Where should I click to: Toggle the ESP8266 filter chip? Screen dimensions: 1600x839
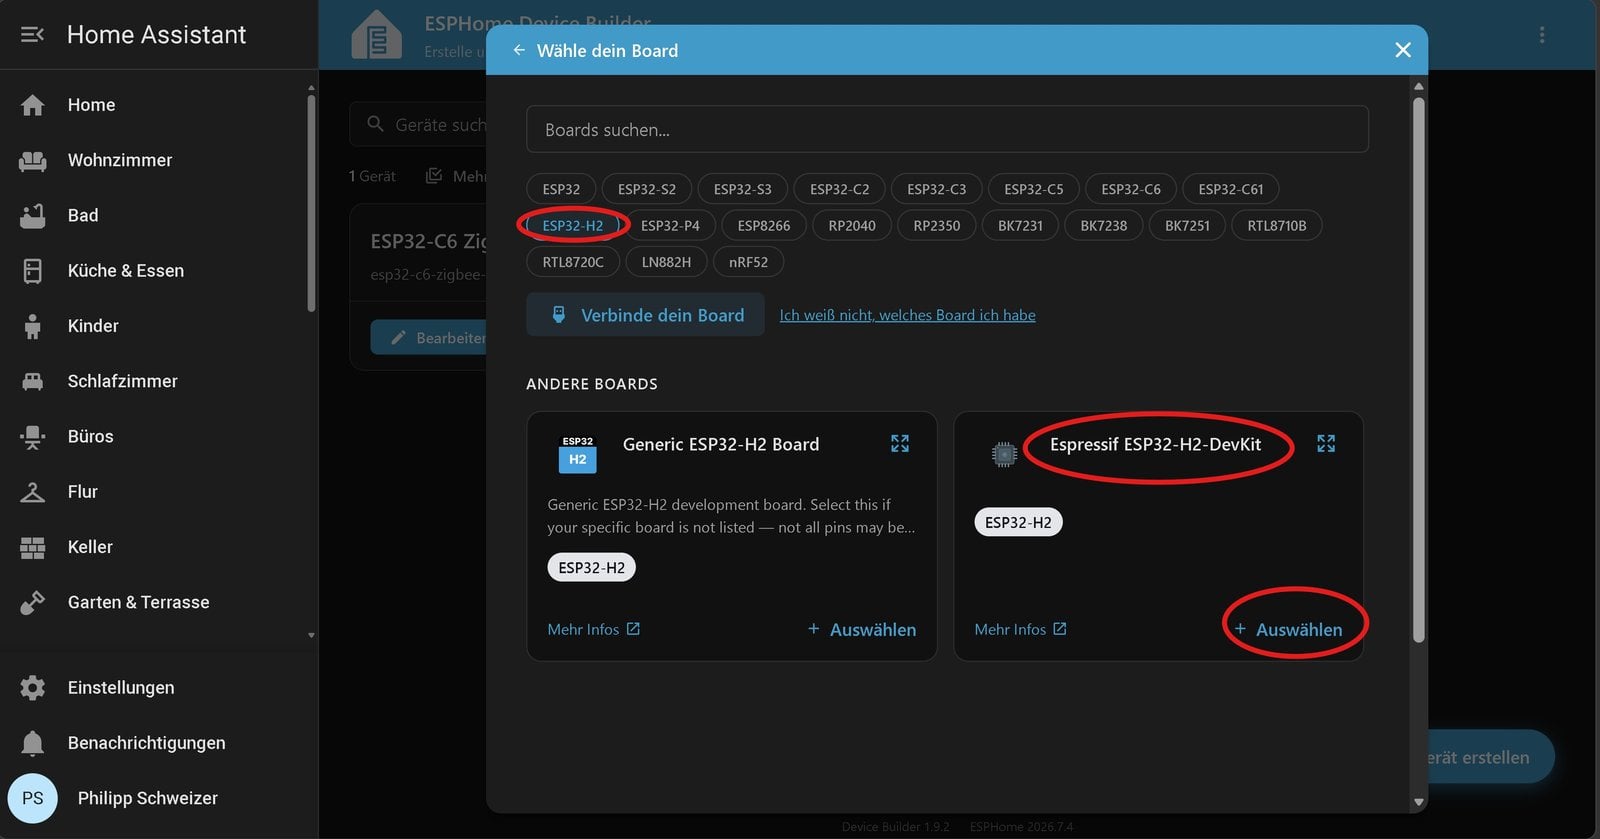764,226
